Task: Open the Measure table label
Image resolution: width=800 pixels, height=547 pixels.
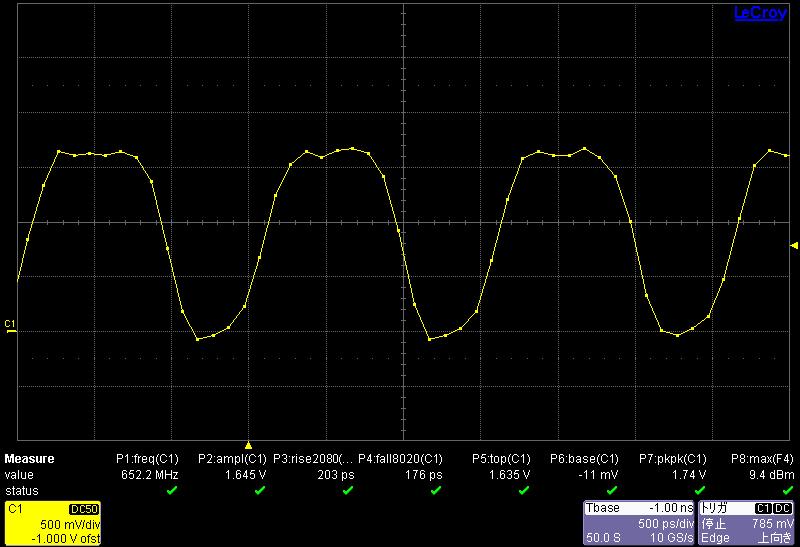Action: point(29,459)
